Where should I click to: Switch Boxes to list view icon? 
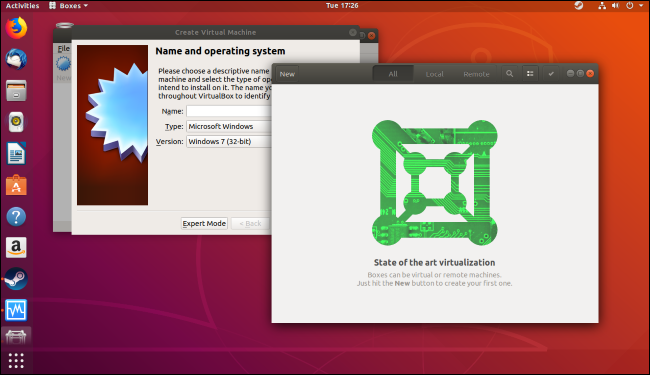tap(530, 74)
